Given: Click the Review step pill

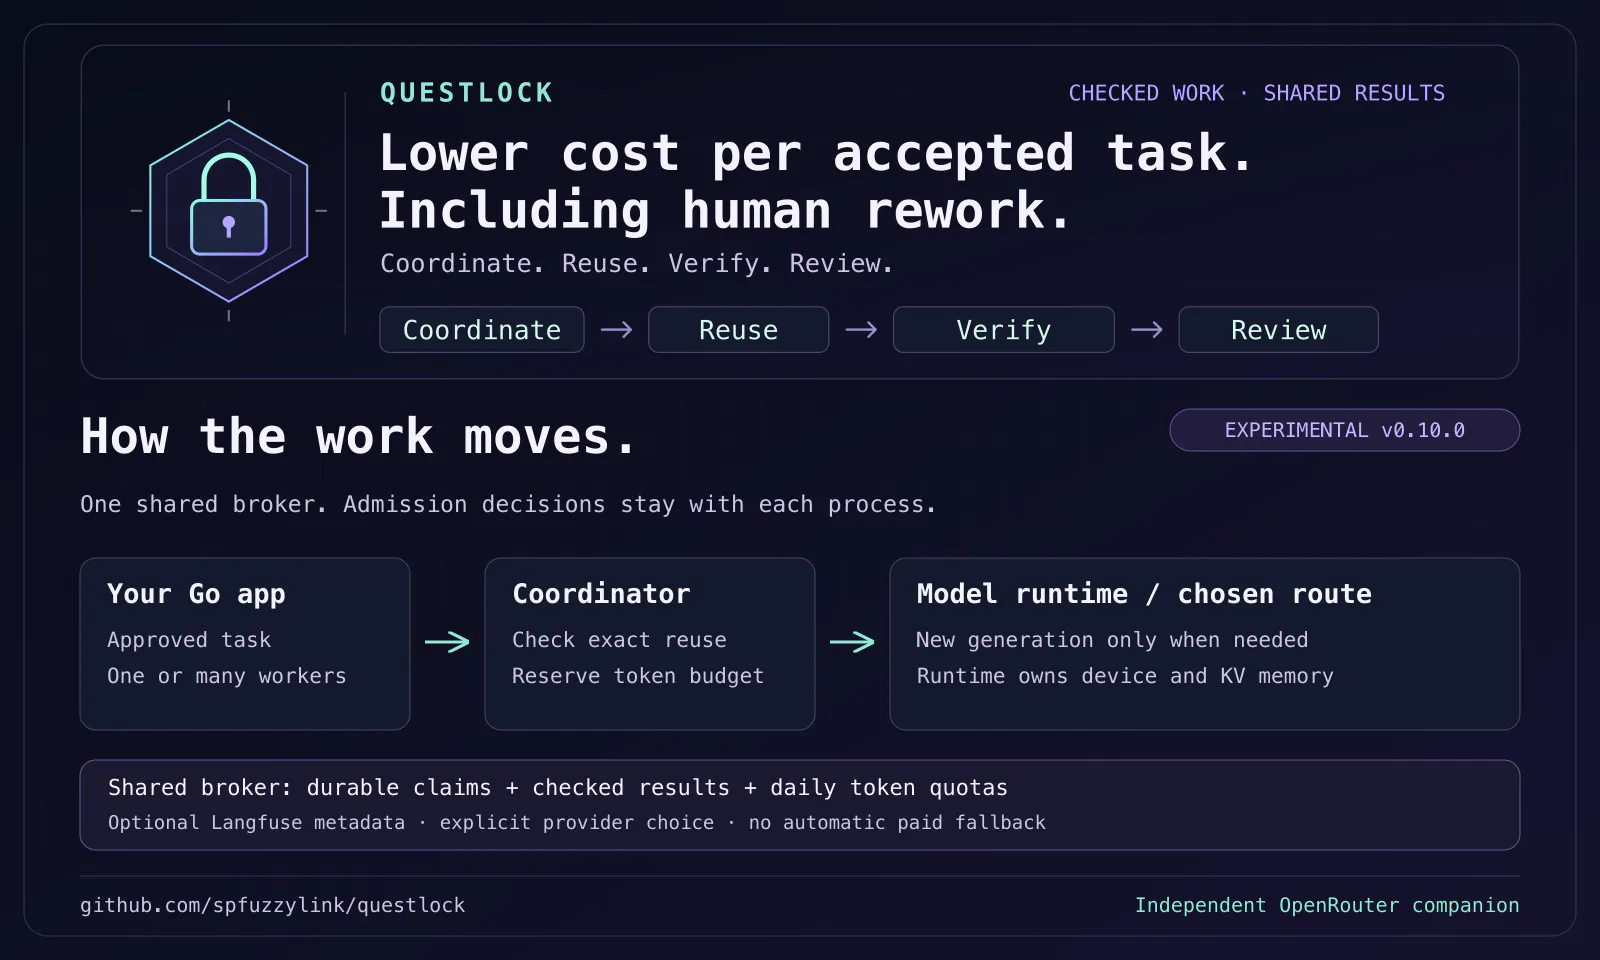Looking at the screenshot, I should coord(1278,329).
